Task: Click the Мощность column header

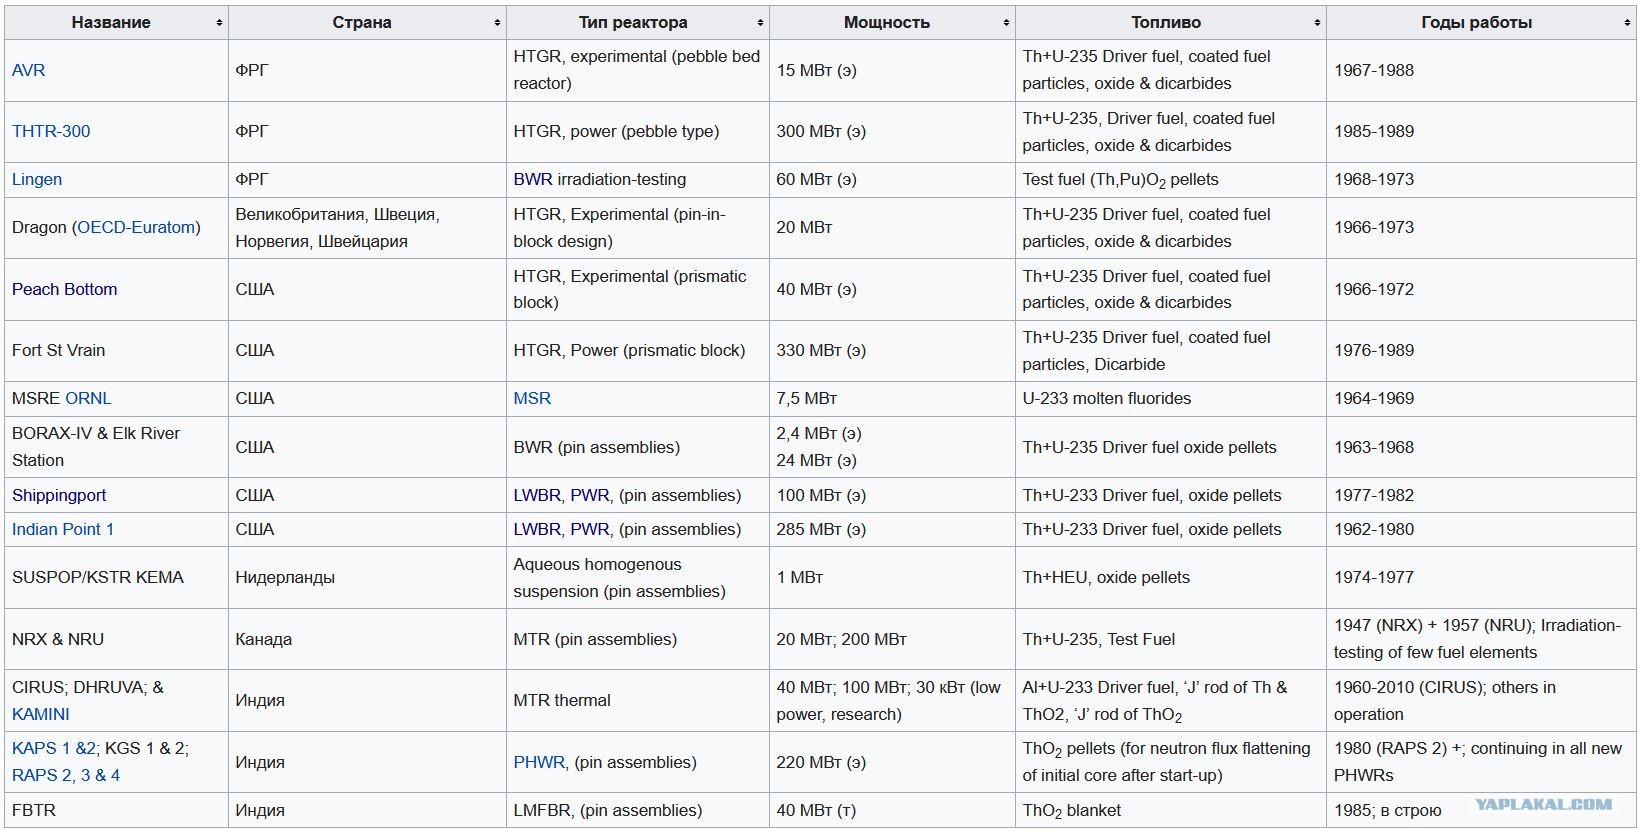Action: pyautogui.click(x=892, y=23)
